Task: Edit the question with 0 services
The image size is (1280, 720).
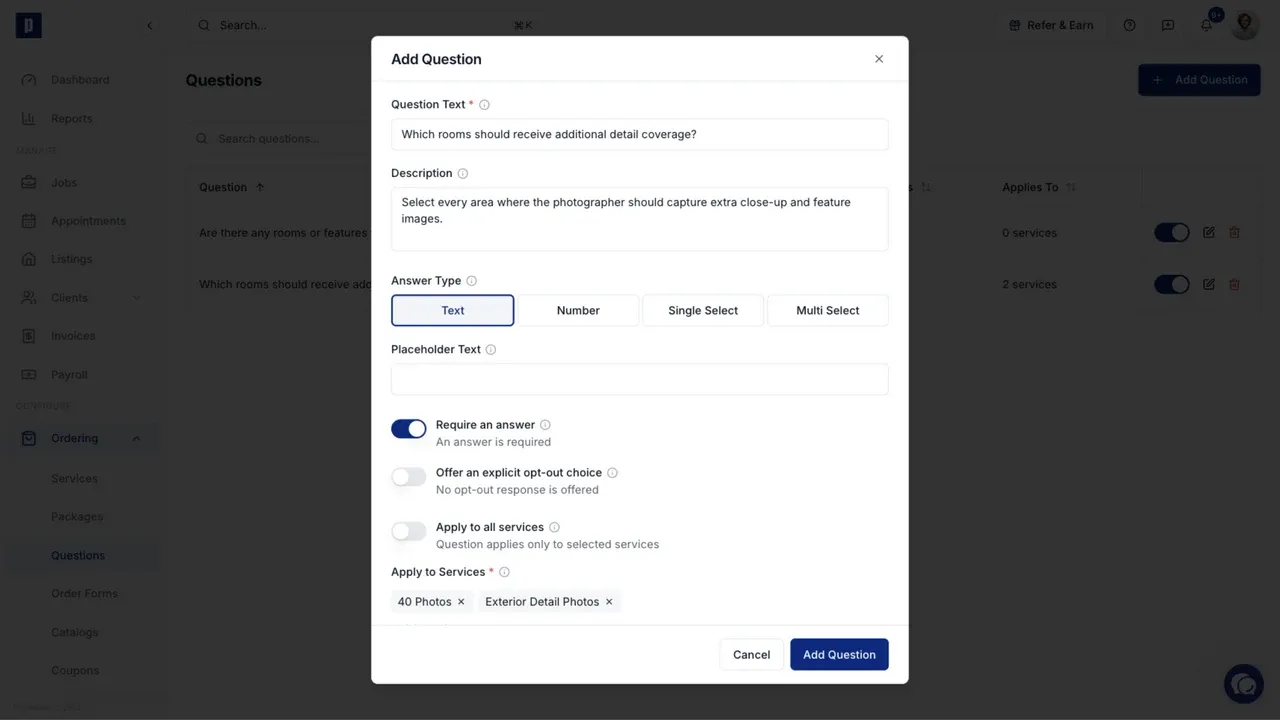Action: (1209, 232)
